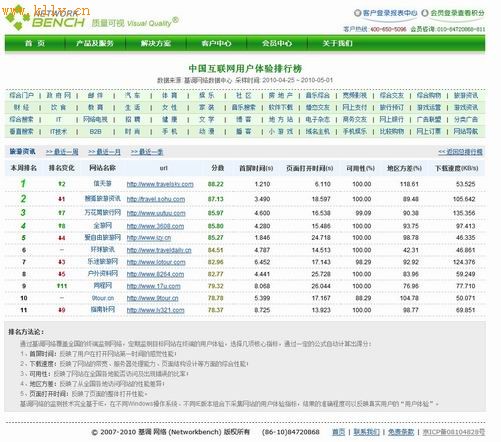The height and width of the screenshot is (442, 501).
Task: Select the 文学 category
Action: pos(207,120)
